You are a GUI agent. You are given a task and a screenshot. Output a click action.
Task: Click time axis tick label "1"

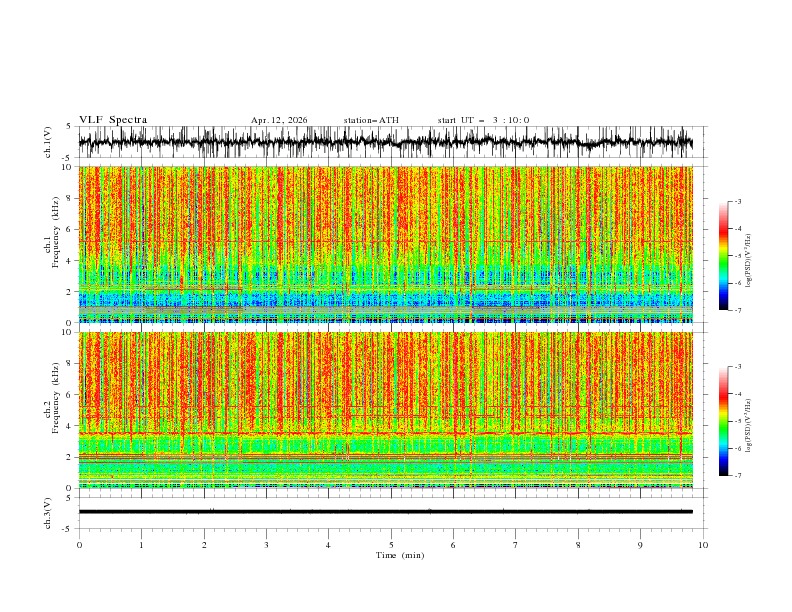point(141,545)
